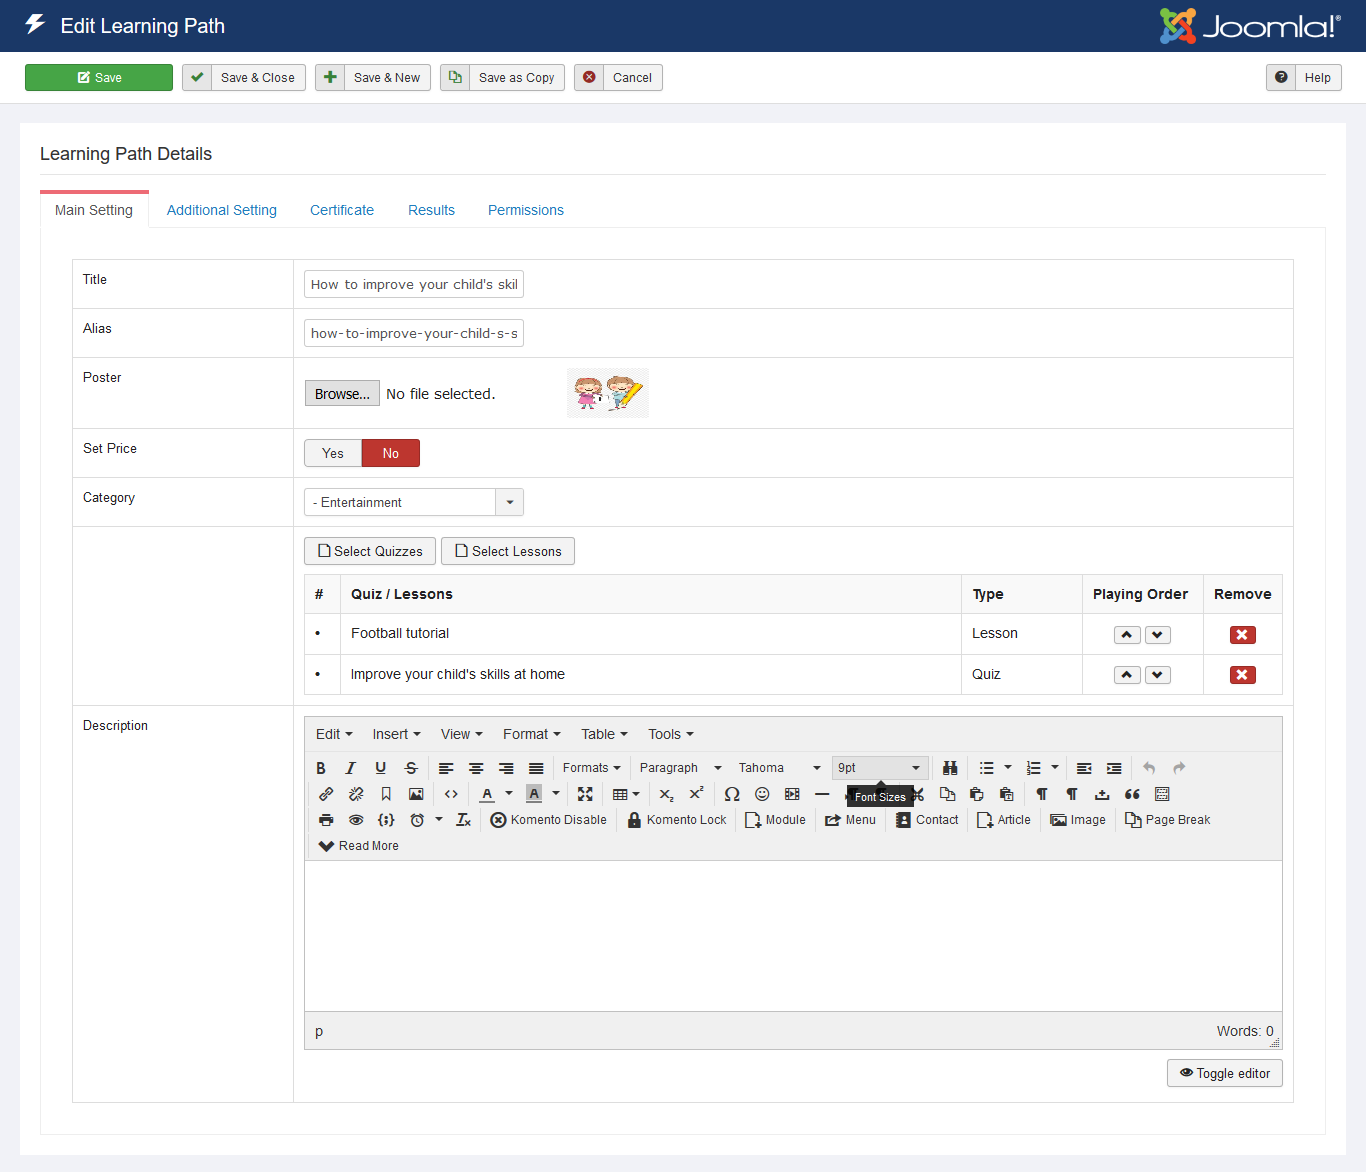The height and width of the screenshot is (1172, 1366).
Task: Toggle bold formatting in the editor
Action: pos(321,768)
